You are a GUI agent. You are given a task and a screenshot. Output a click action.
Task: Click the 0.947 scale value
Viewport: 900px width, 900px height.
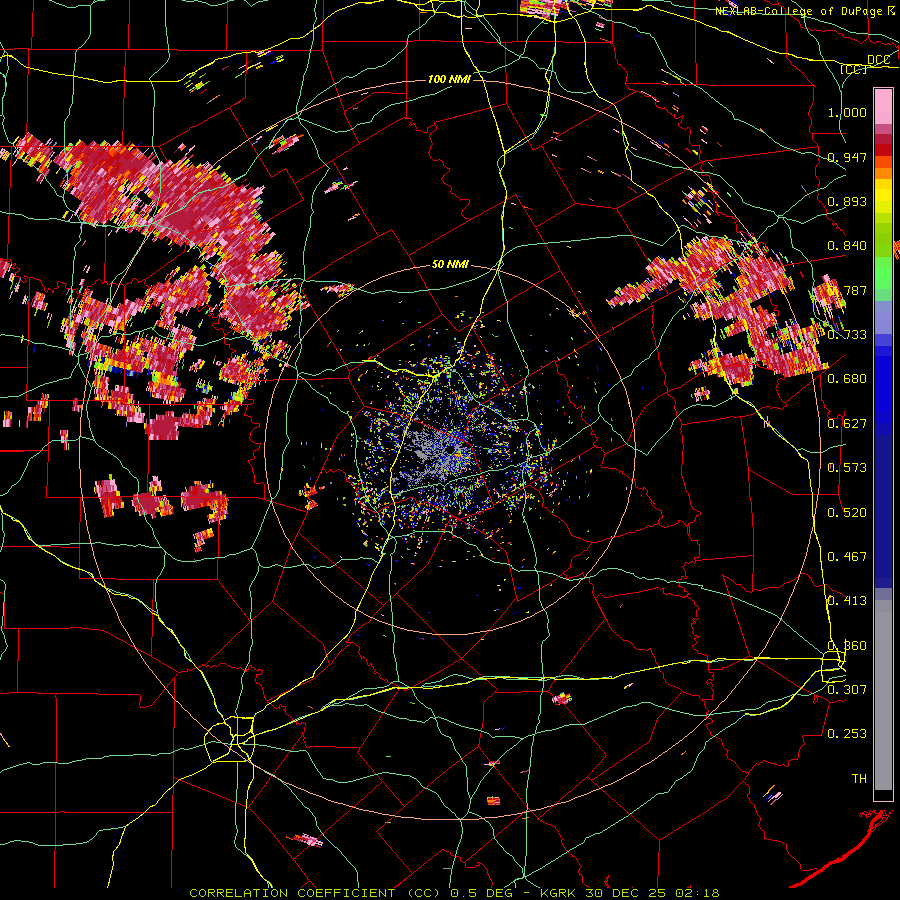tap(847, 157)
